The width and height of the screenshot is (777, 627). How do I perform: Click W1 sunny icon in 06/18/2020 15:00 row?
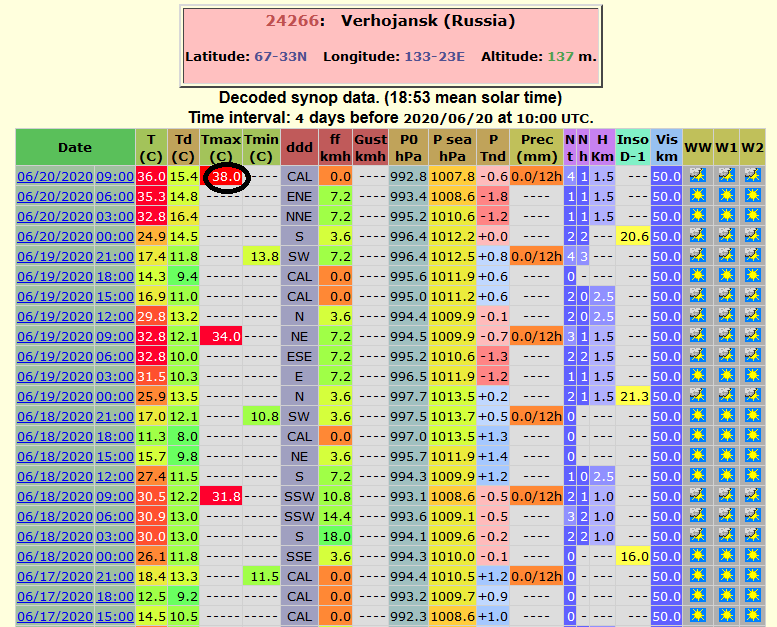[726, 455]
